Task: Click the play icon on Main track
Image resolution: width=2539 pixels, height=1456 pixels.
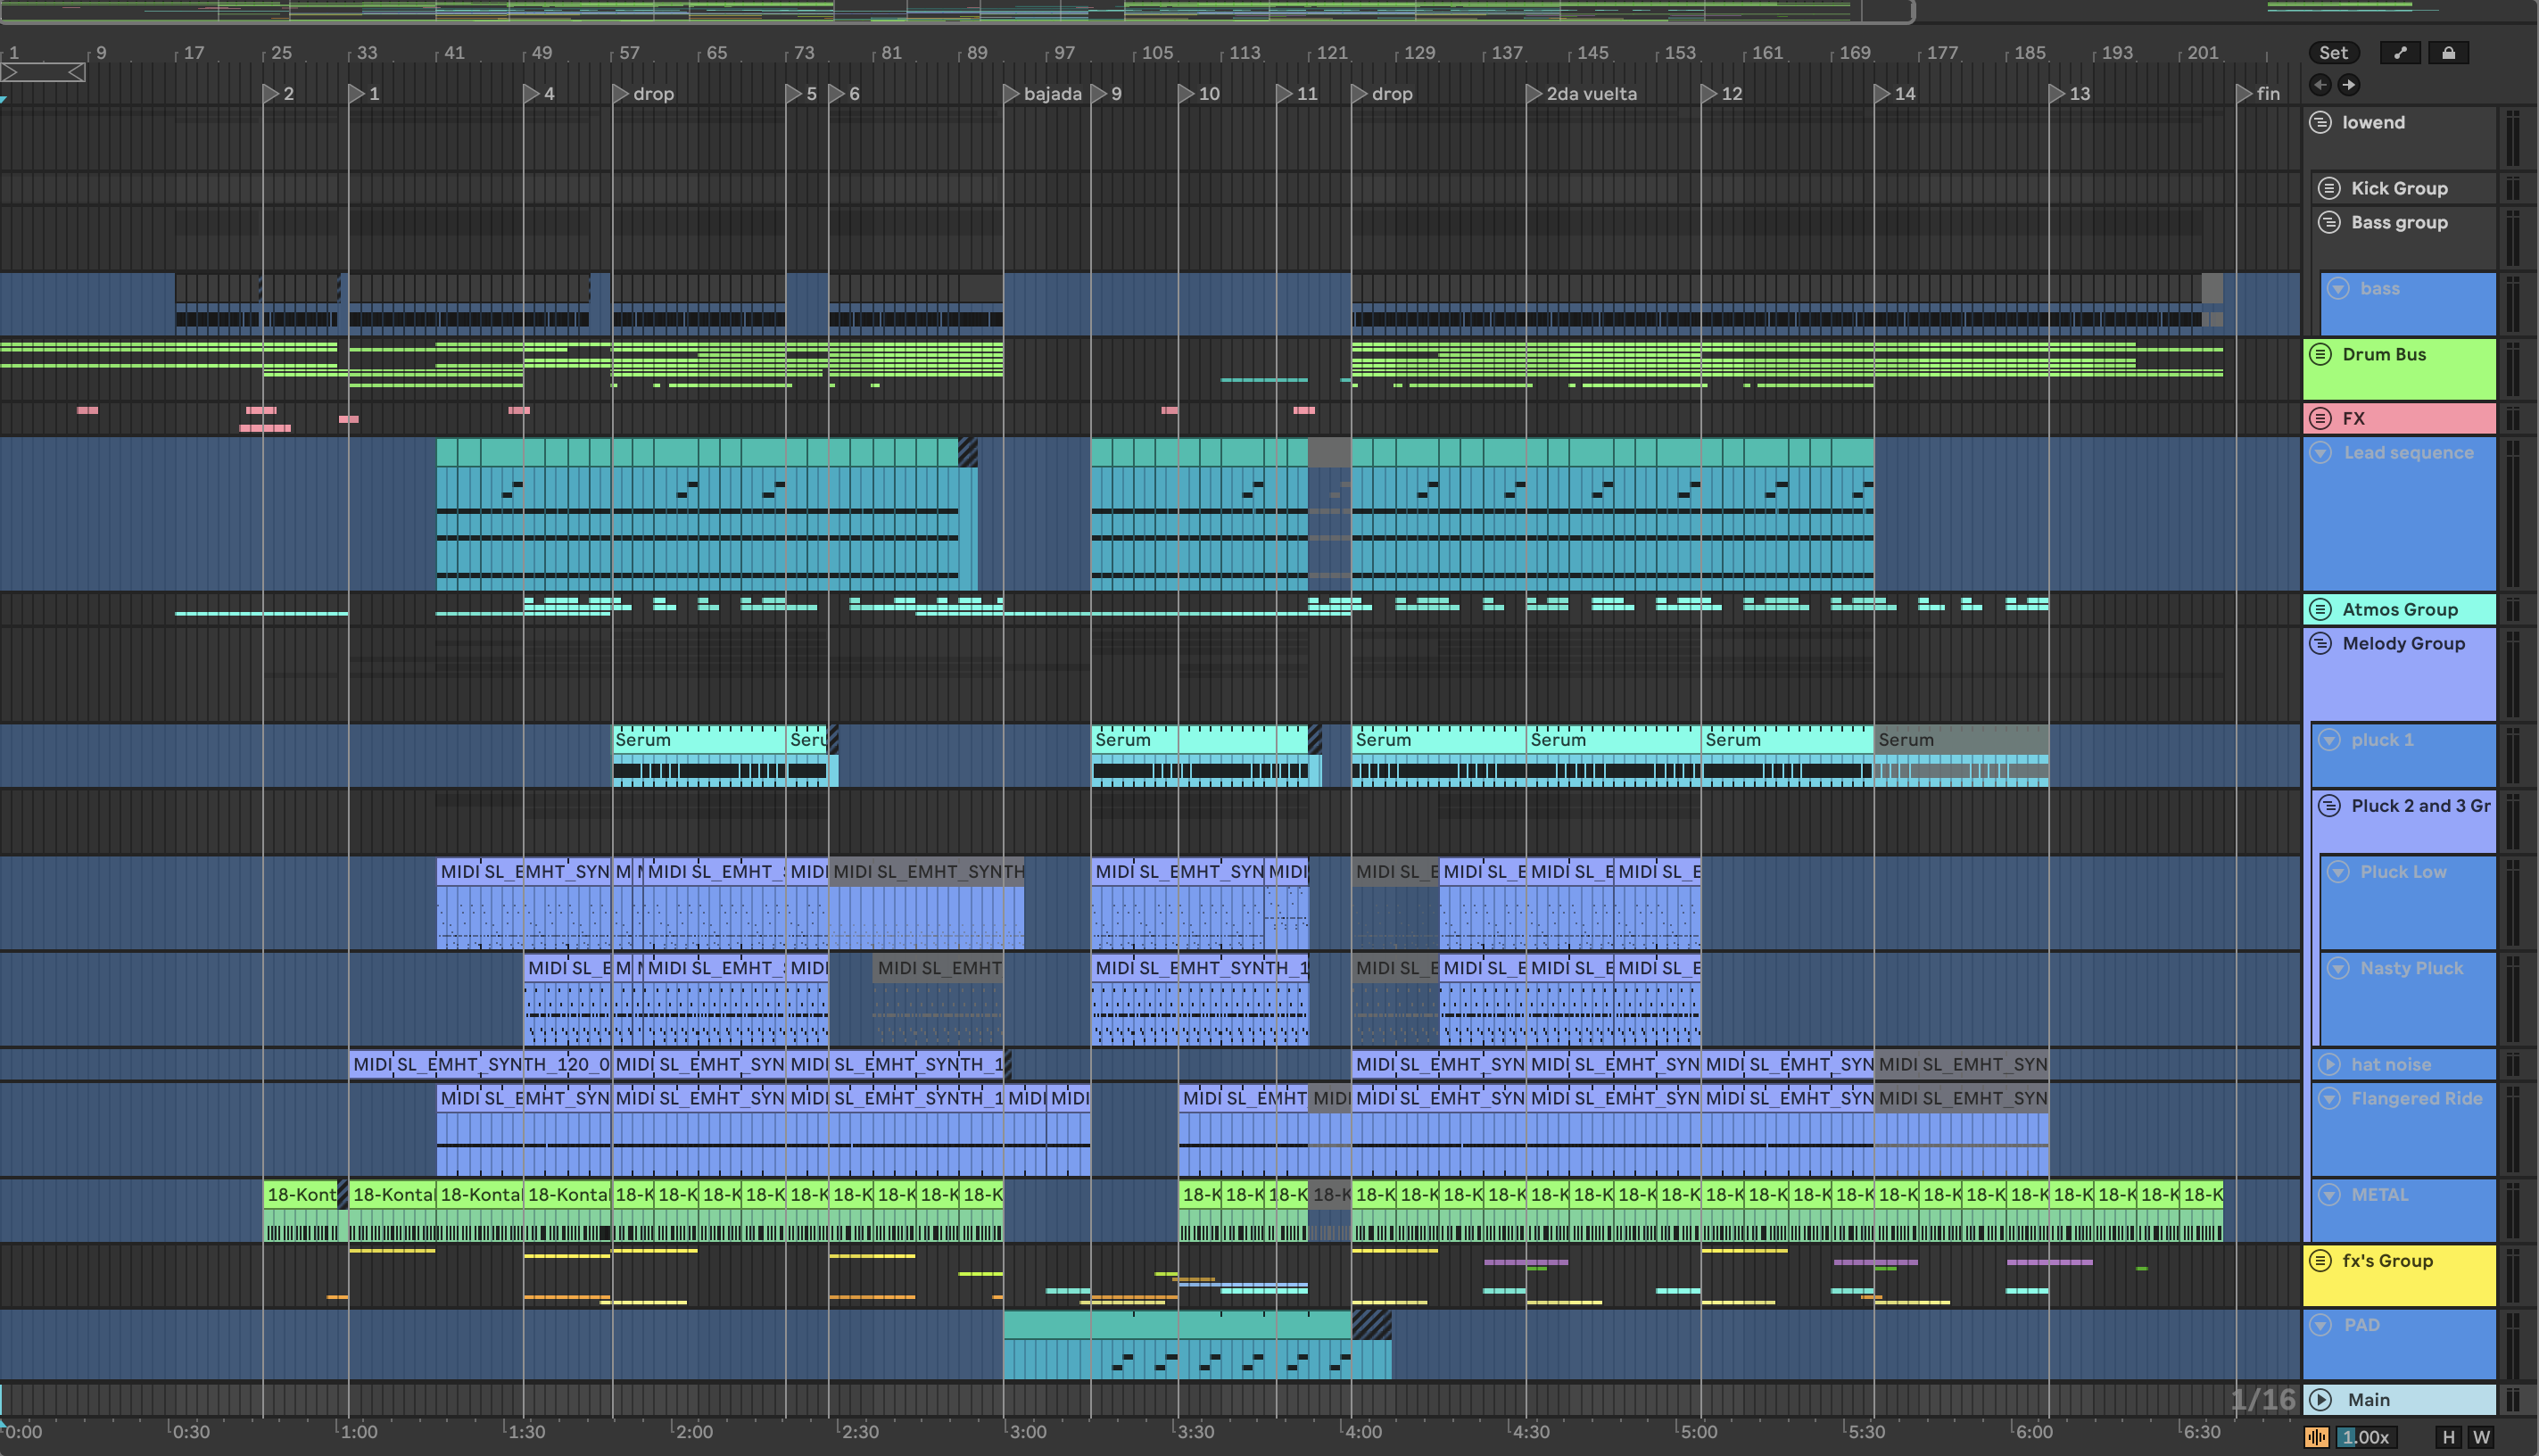Action: point(2321,1399)
